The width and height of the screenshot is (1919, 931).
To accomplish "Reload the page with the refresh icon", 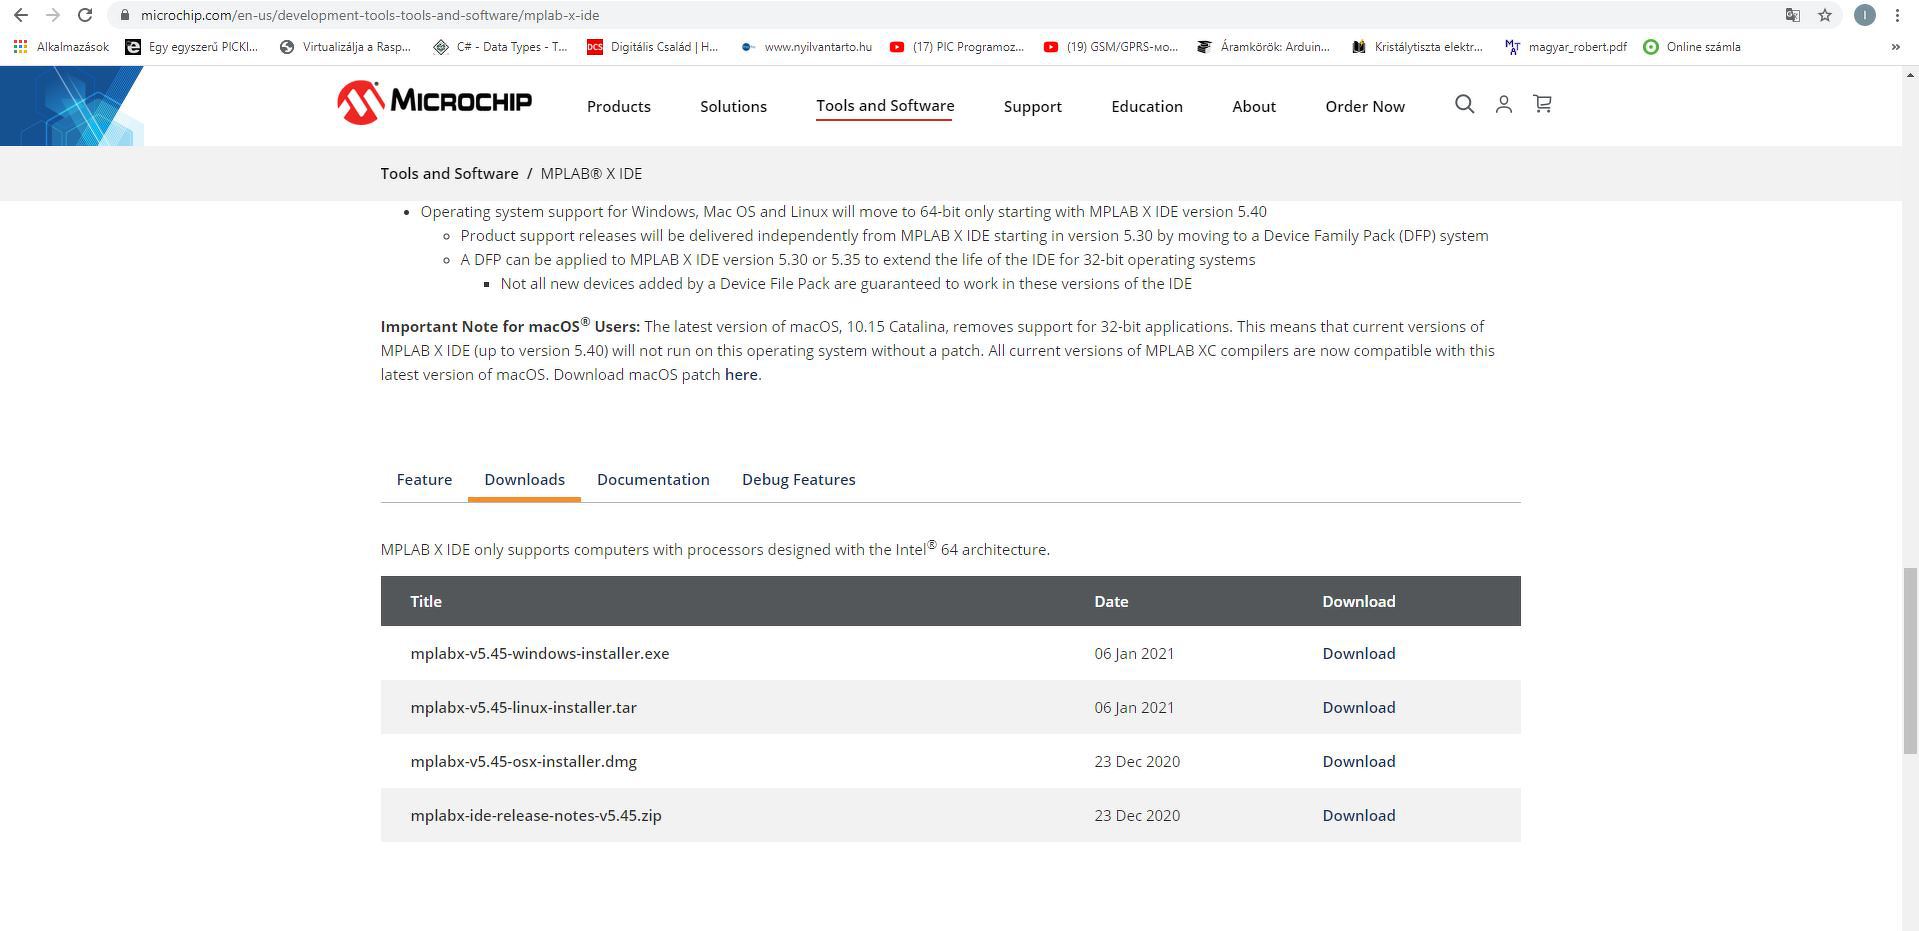I will click(x=85, y=15).
